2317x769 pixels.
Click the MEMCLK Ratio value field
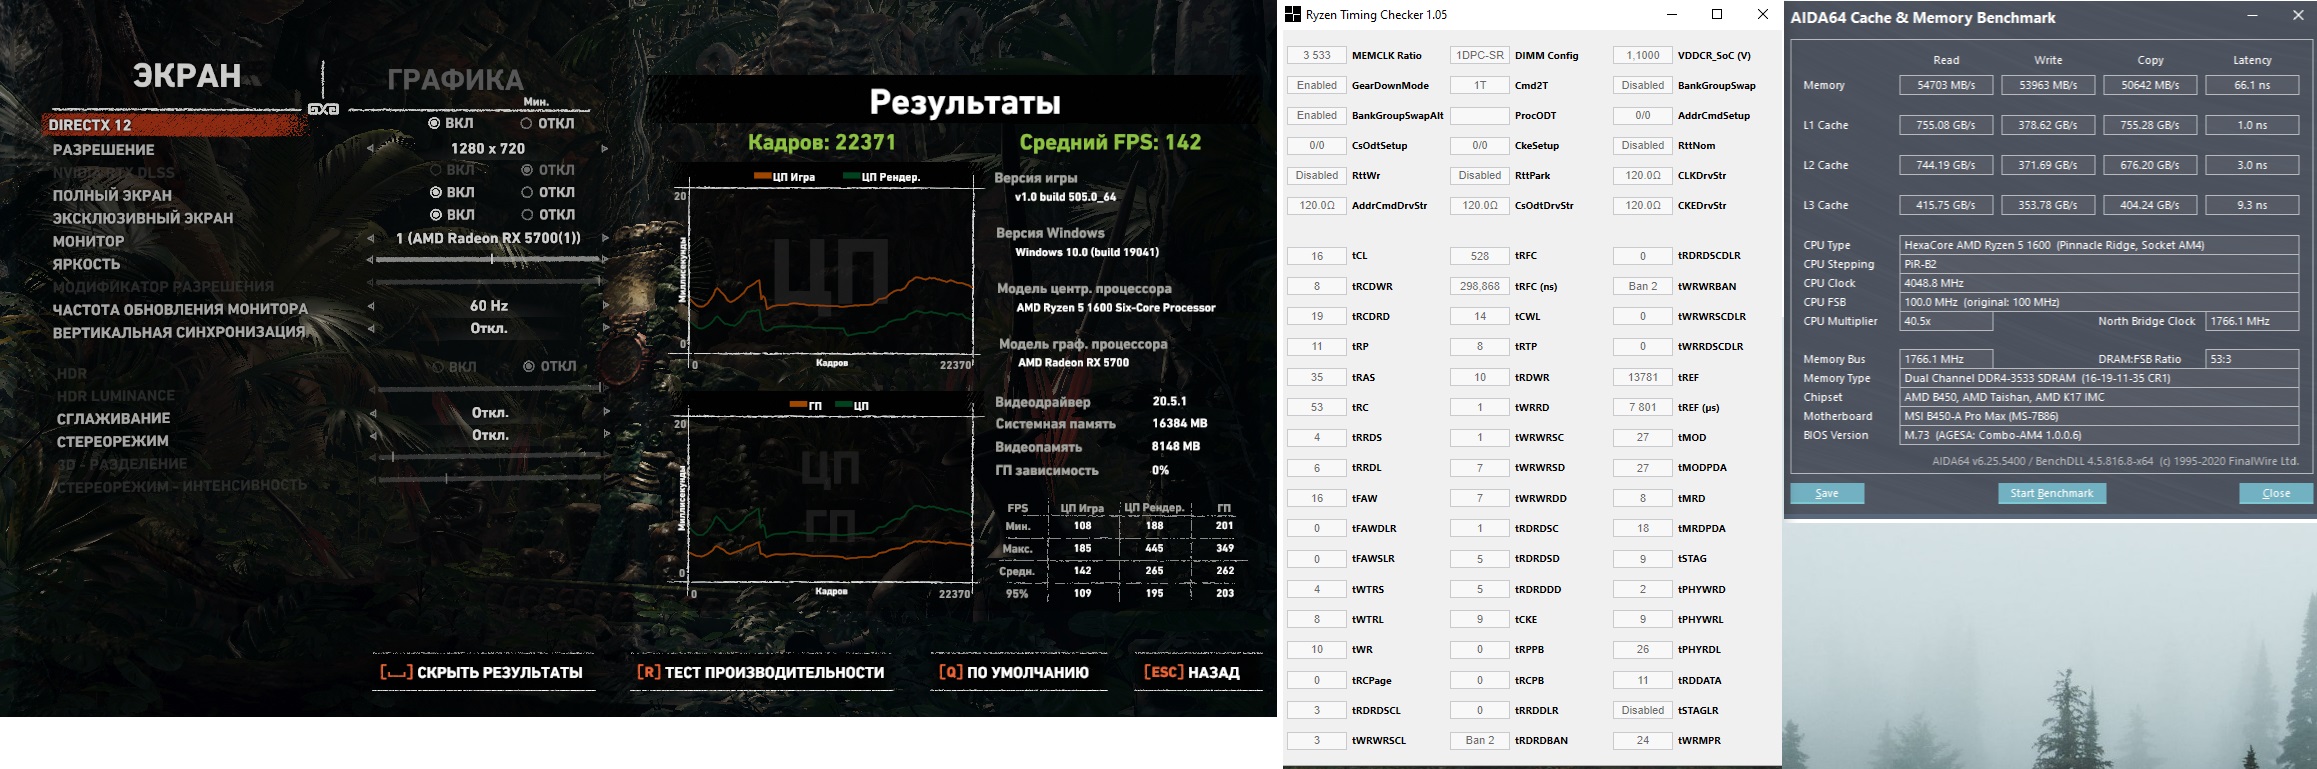1317,55
